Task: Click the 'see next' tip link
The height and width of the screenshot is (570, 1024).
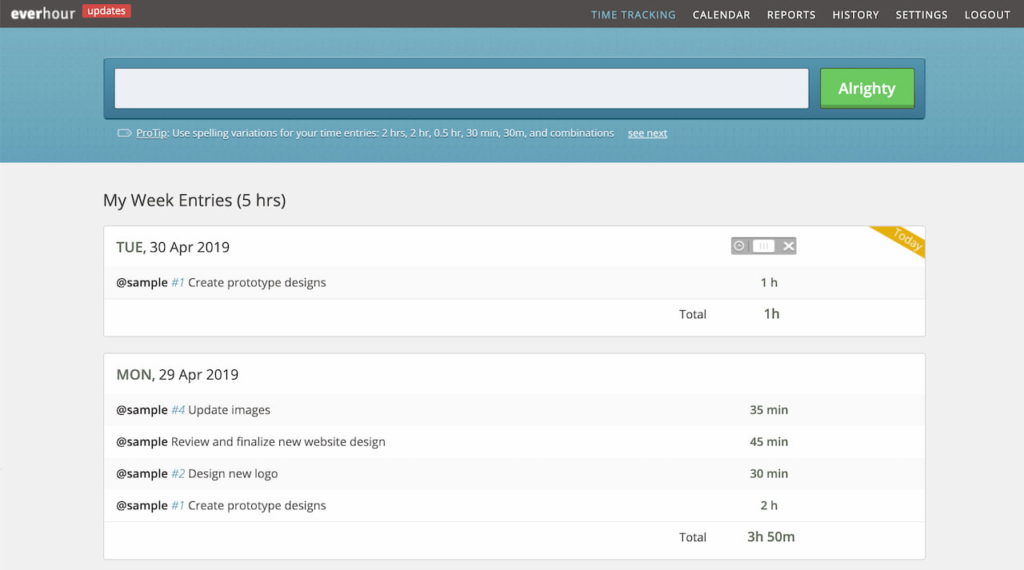Action: click(647, 133)
